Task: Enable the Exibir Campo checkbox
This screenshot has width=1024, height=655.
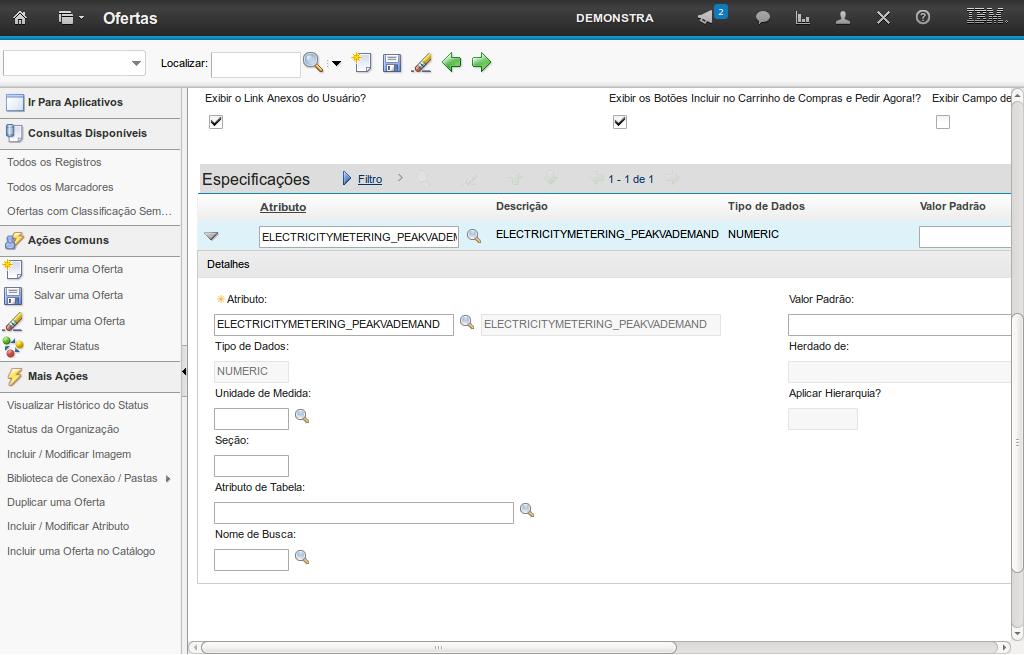Action: [x=943, y=122]
